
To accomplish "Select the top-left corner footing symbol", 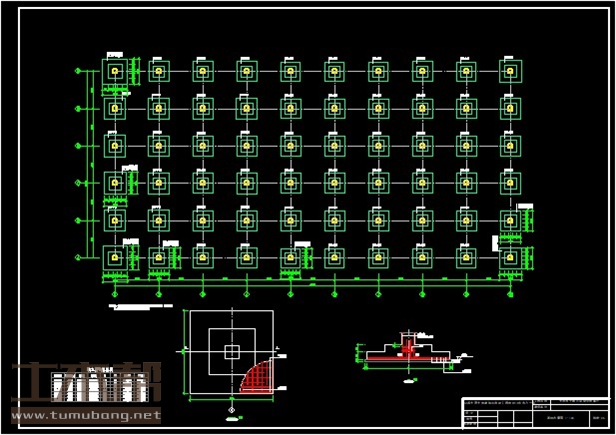I will (115, 71).
